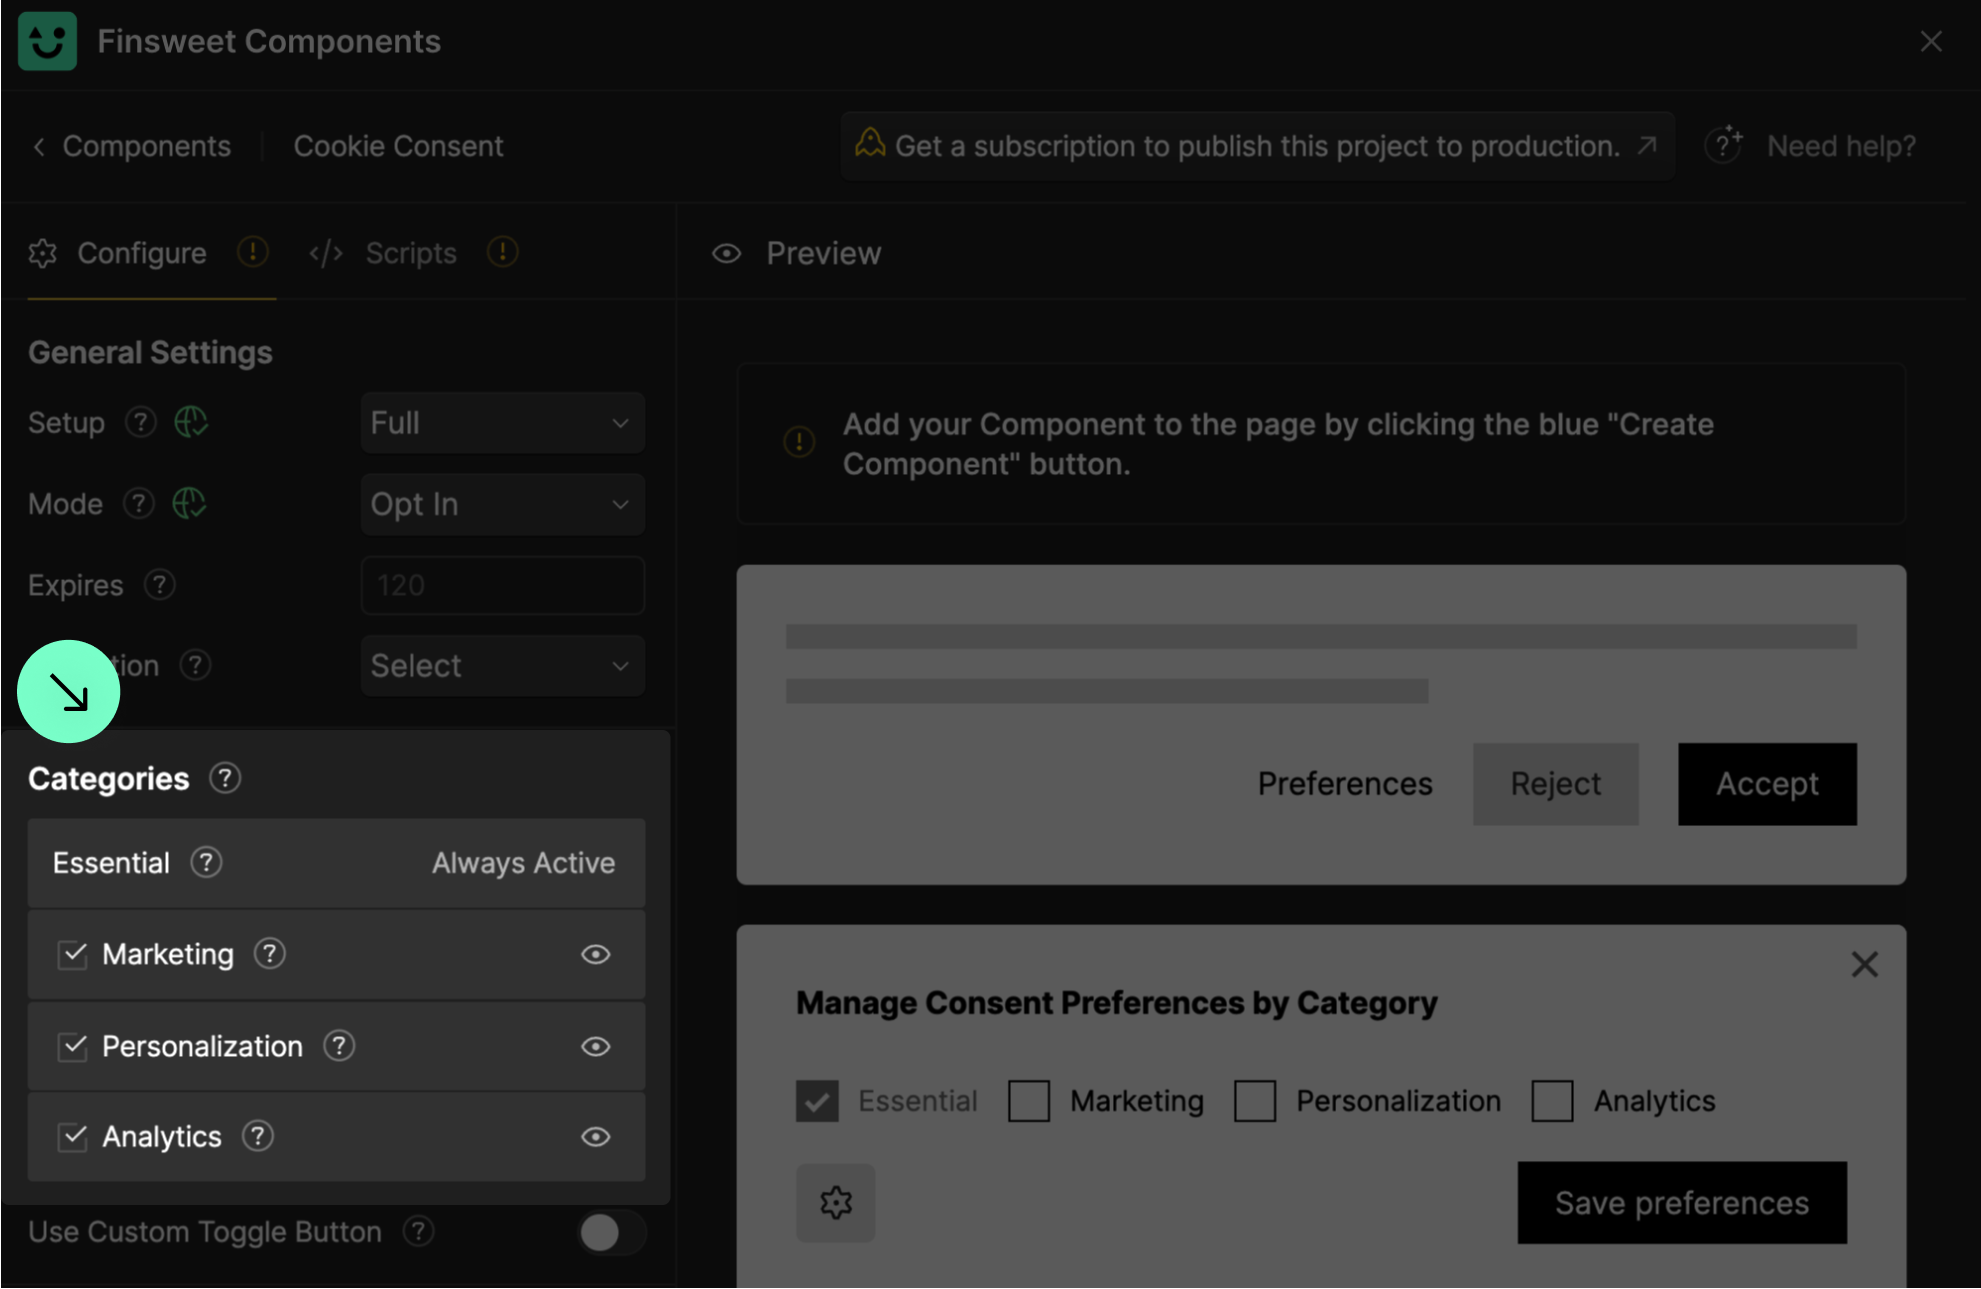The height and width of the screenshot is (1289, 1981).
Task: Click the Accept button in preview
Action: (1767, 784)
